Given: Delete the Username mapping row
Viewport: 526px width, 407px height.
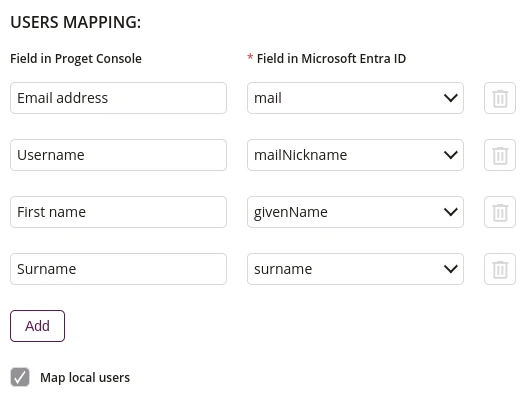Looking at the screenshot, I should [499, 155].
